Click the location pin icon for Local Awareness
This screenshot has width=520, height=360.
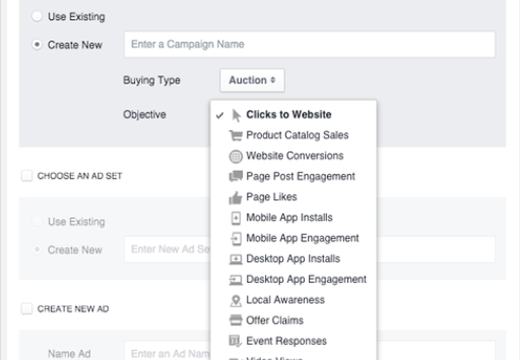(236, 301)
